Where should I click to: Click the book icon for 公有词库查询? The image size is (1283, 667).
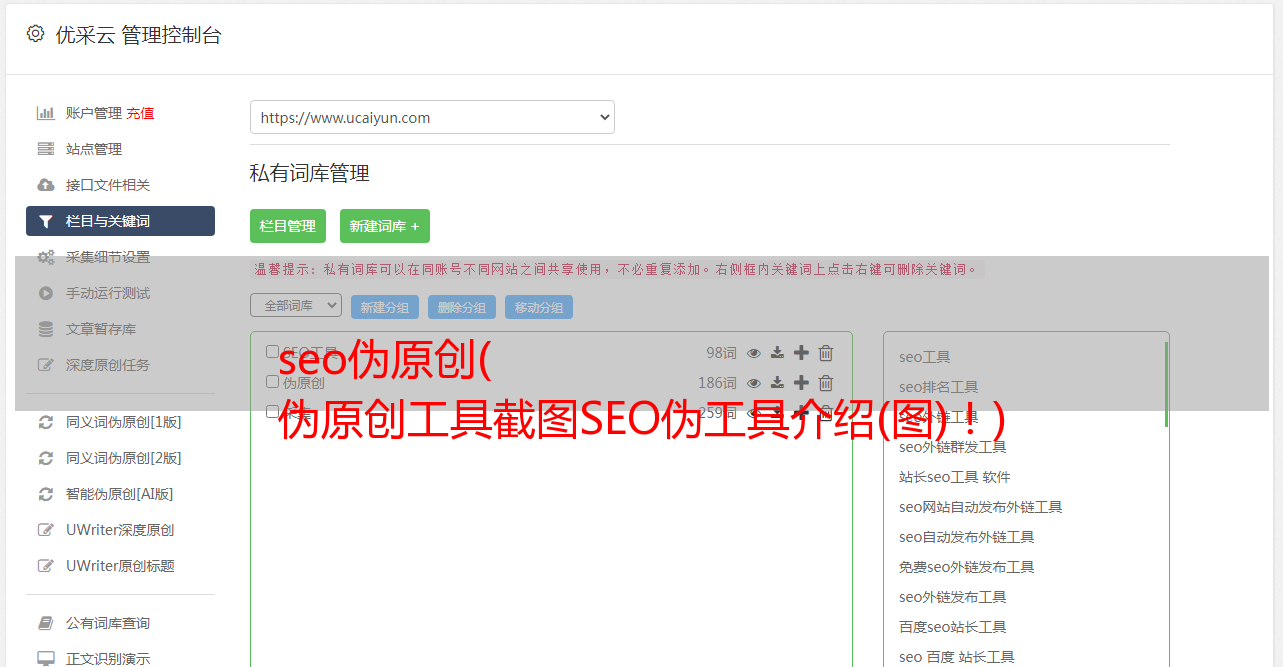click(46, 623)
